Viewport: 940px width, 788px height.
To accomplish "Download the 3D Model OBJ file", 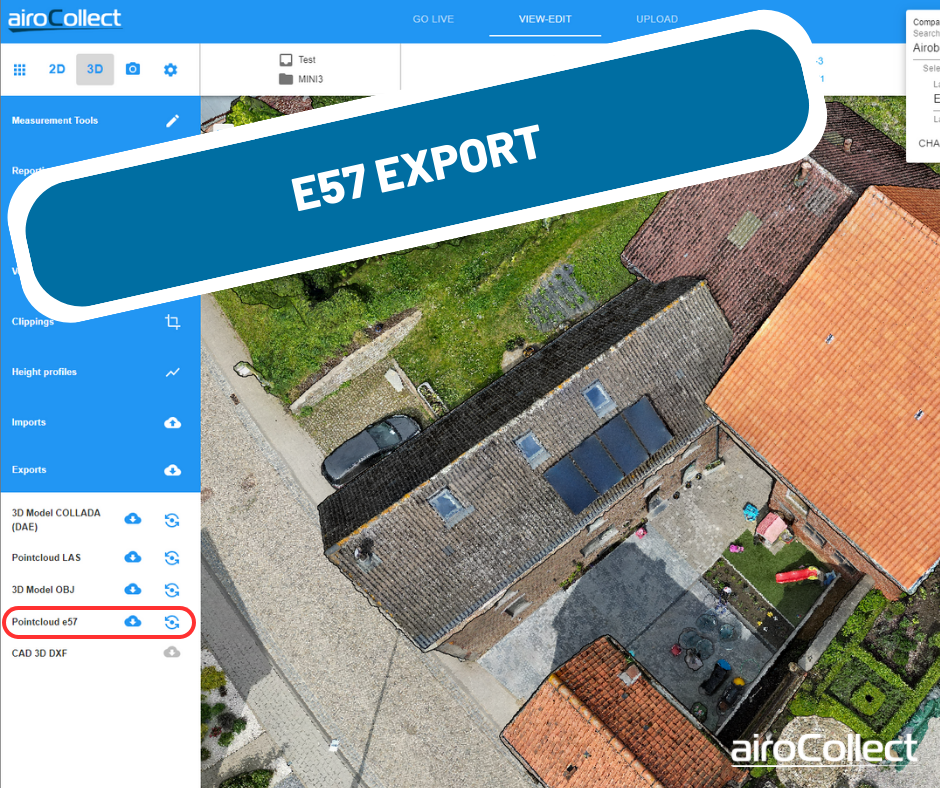I will [132, 590].
